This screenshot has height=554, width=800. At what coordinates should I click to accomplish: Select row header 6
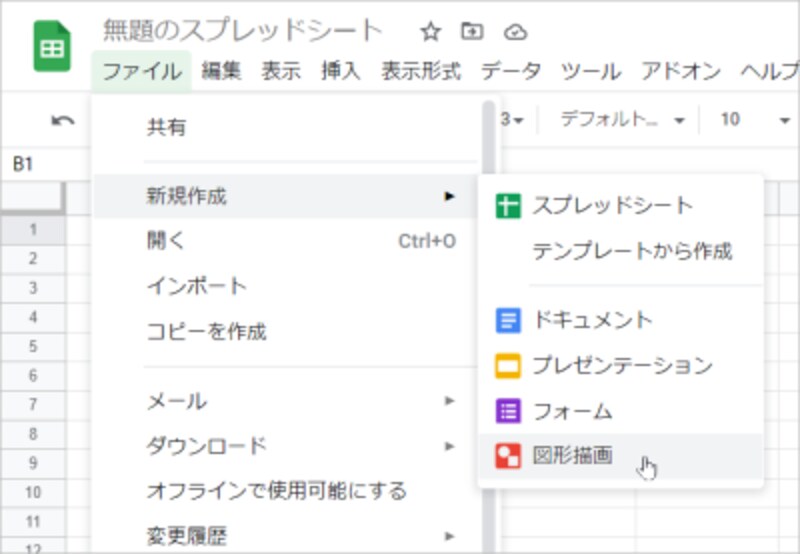click(33, 376)
